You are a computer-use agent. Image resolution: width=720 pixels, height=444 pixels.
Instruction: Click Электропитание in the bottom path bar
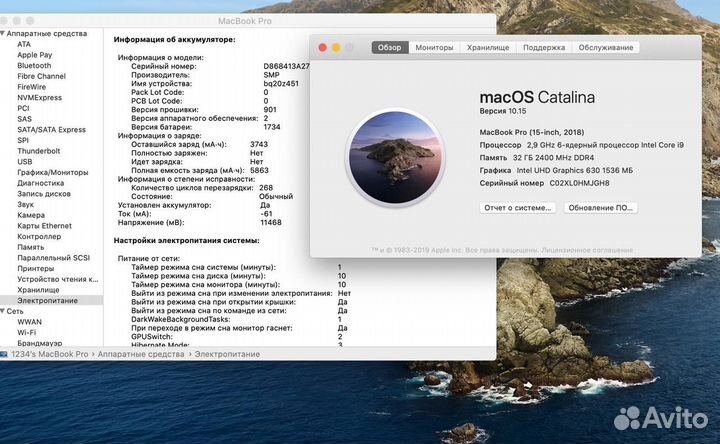point(227,354)
